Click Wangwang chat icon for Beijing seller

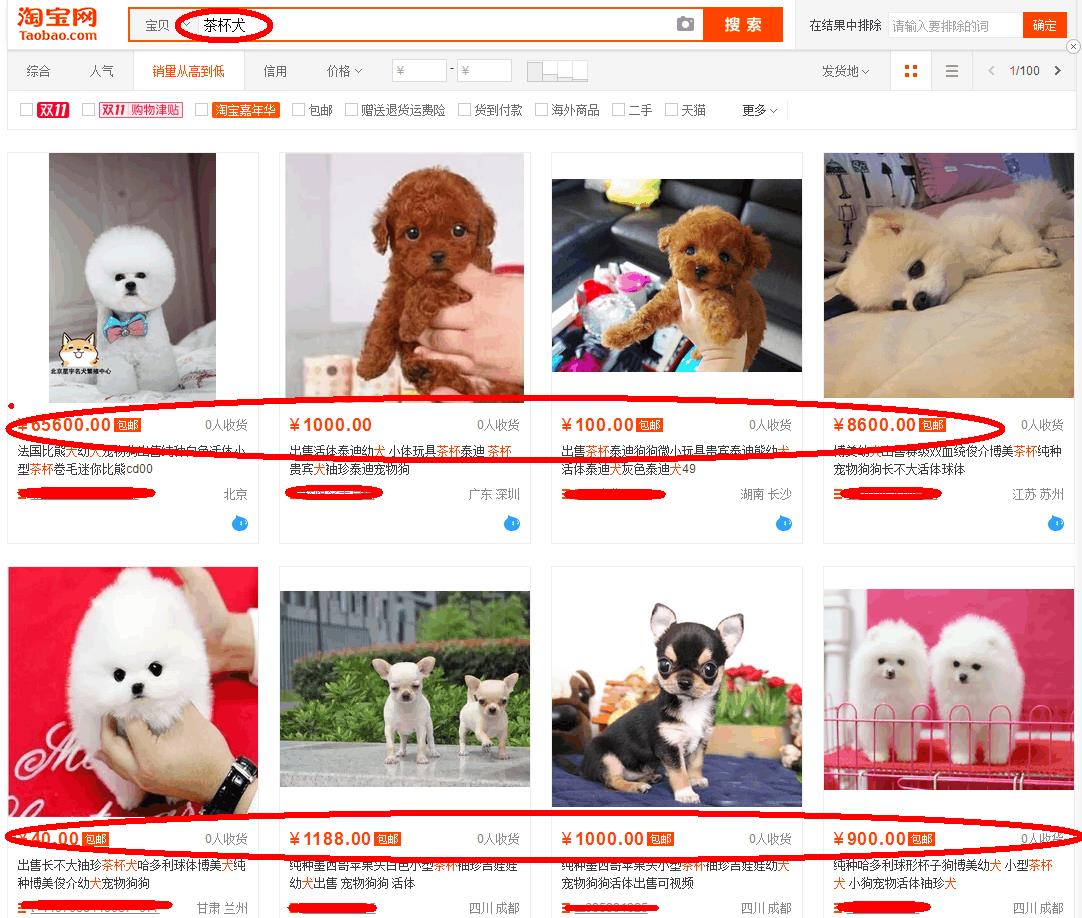click(x=240, y=523)
